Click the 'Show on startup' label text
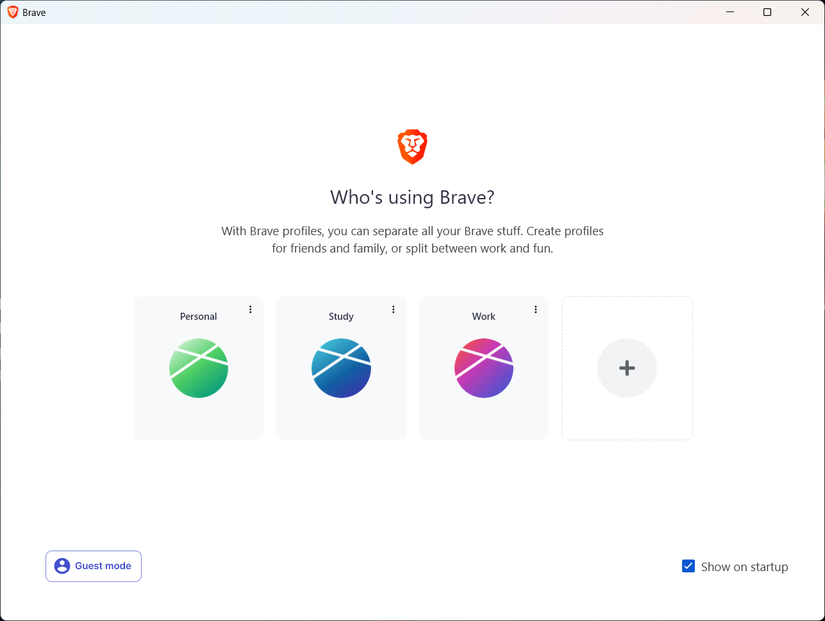This screenshot has width=825, height=621. pyautogui.click(x=744, y=567)
